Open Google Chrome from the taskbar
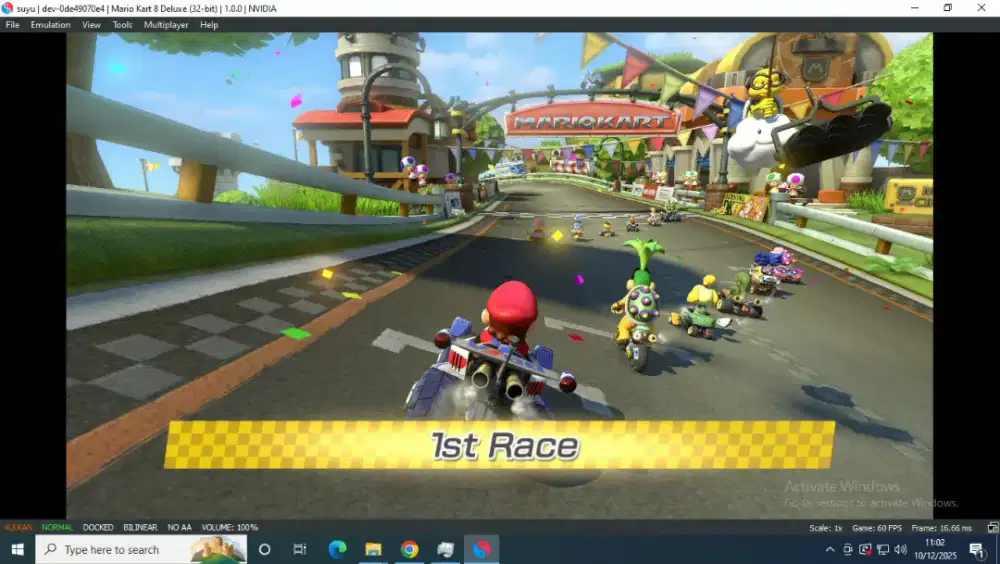 pyautogui.click(x=409, y=549)
